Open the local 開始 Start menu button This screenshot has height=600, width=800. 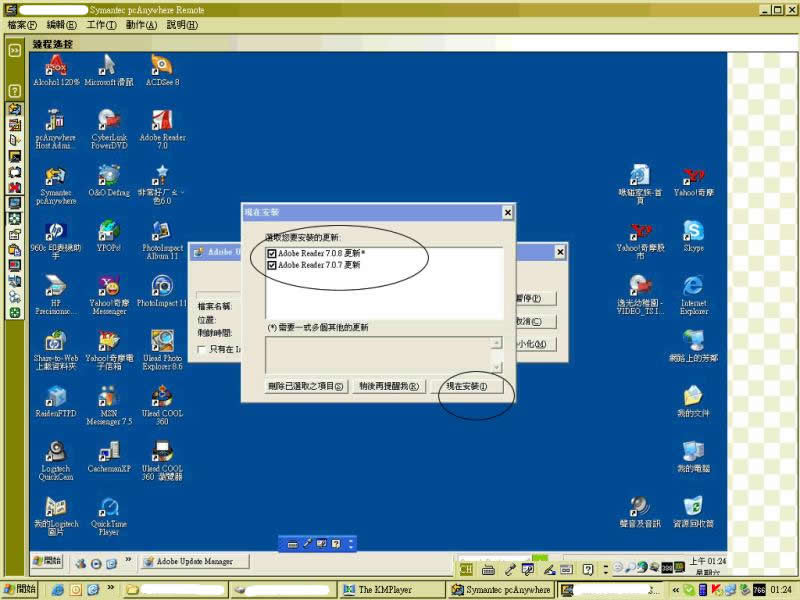[x=20, y=589]
